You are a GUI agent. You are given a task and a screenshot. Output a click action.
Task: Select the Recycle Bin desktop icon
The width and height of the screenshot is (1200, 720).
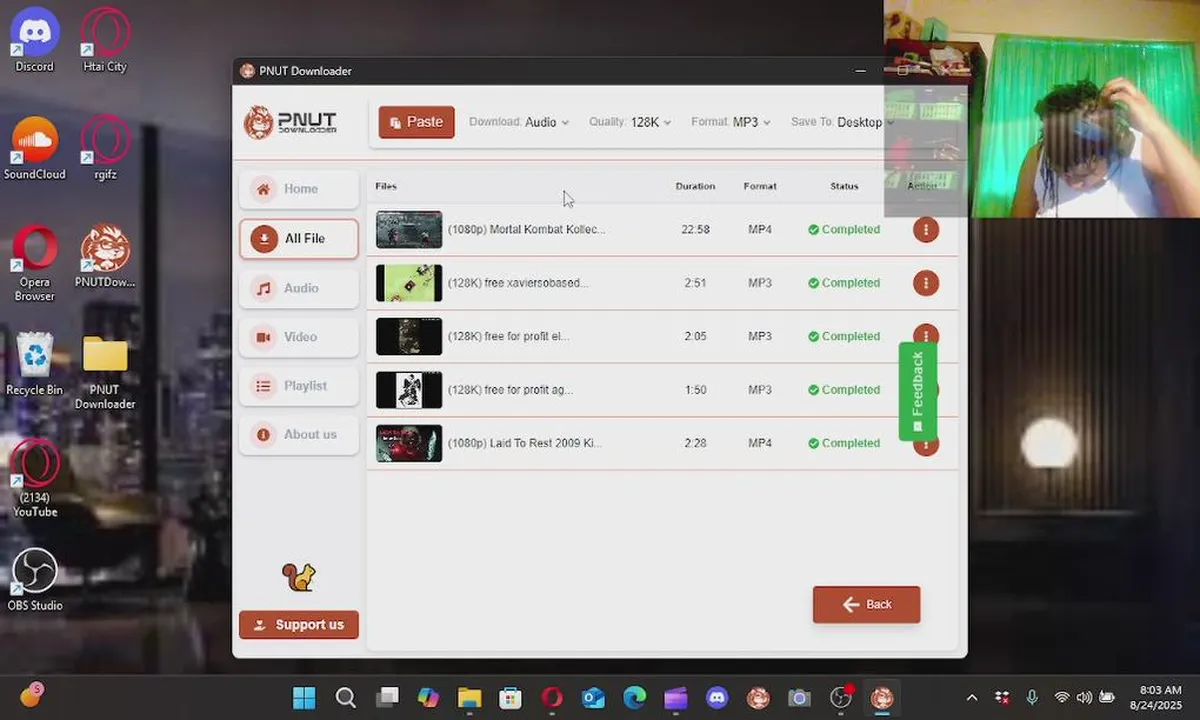pyautogui.click(x=34, y=364)
